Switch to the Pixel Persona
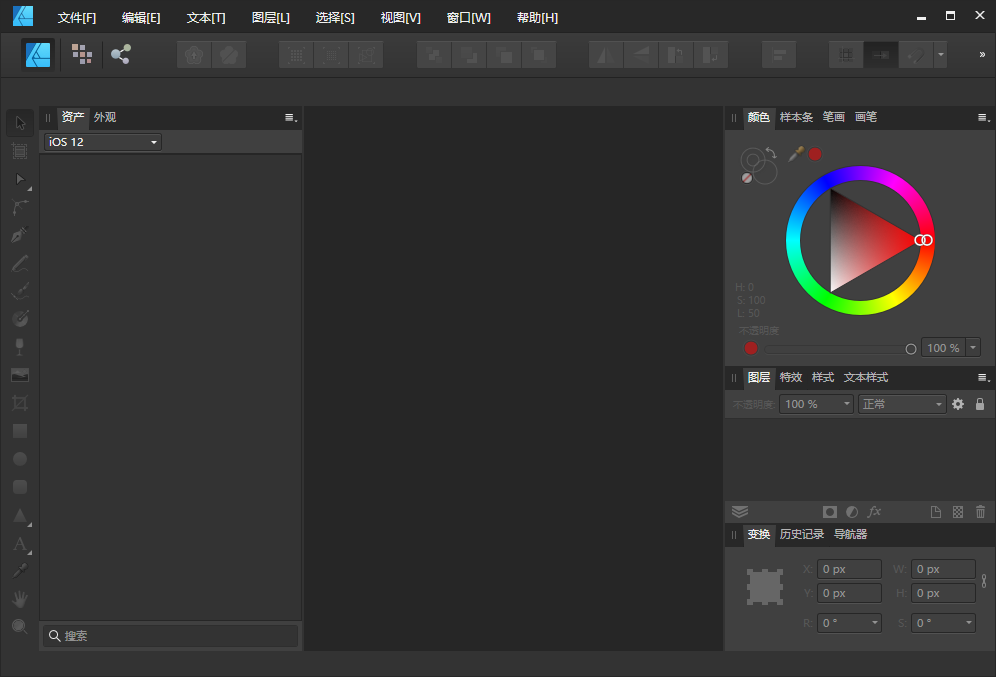Screen dimensions: 996x677 pyautogui.click(x=81, y=55)
